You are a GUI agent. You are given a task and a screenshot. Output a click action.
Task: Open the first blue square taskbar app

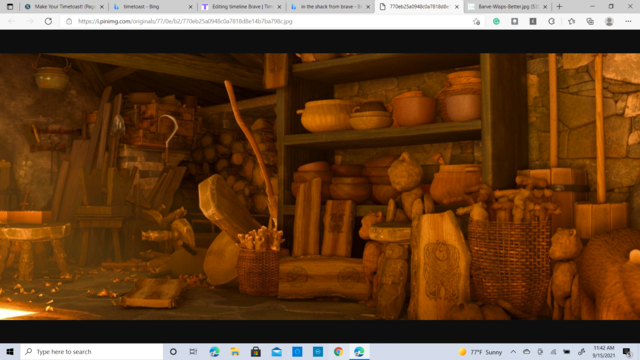(297, 351)
